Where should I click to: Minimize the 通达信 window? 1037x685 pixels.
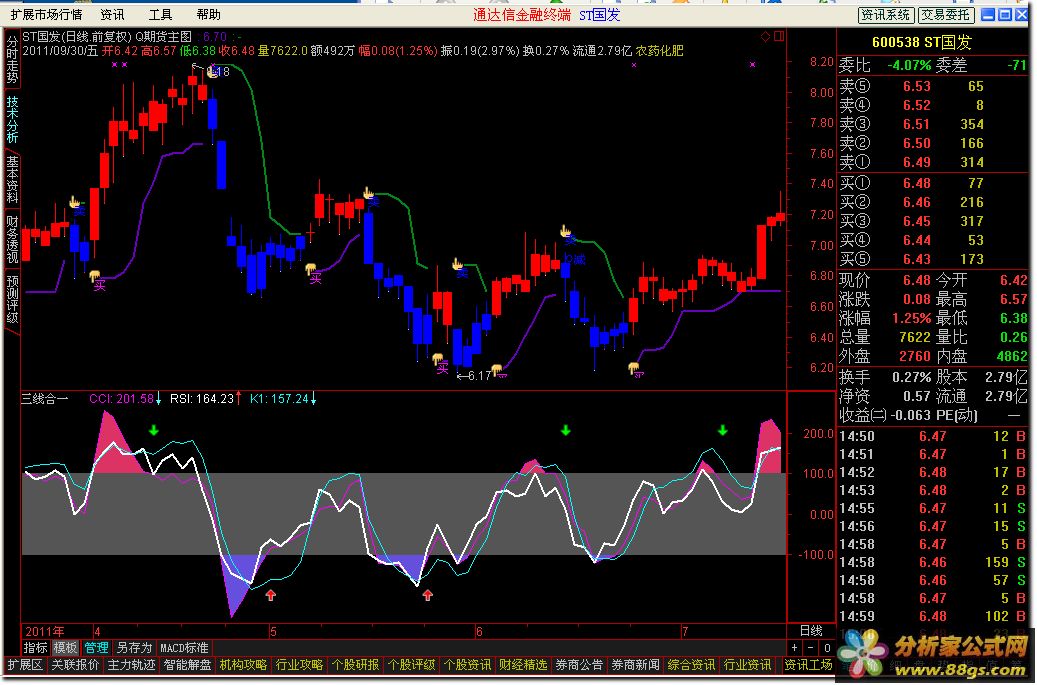tap(987, 15)
